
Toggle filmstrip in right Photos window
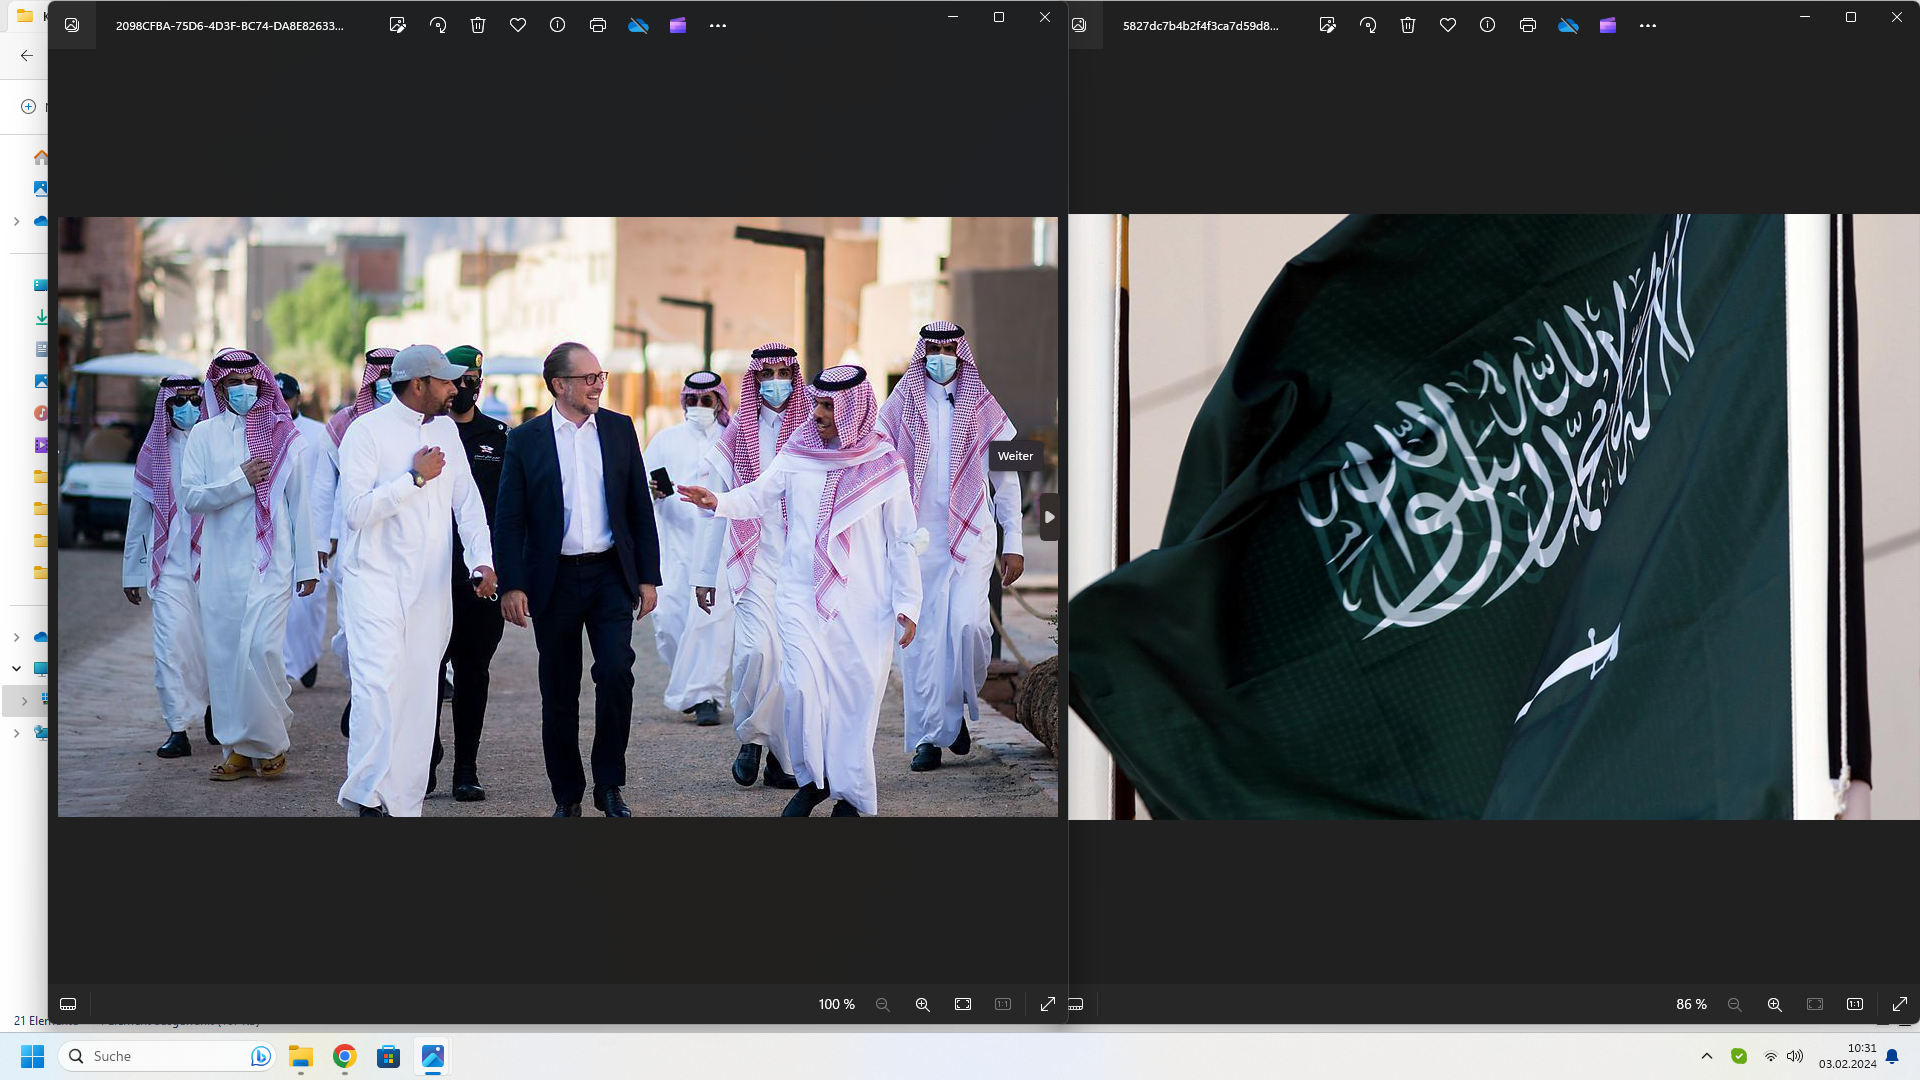click(1076, 1004)
